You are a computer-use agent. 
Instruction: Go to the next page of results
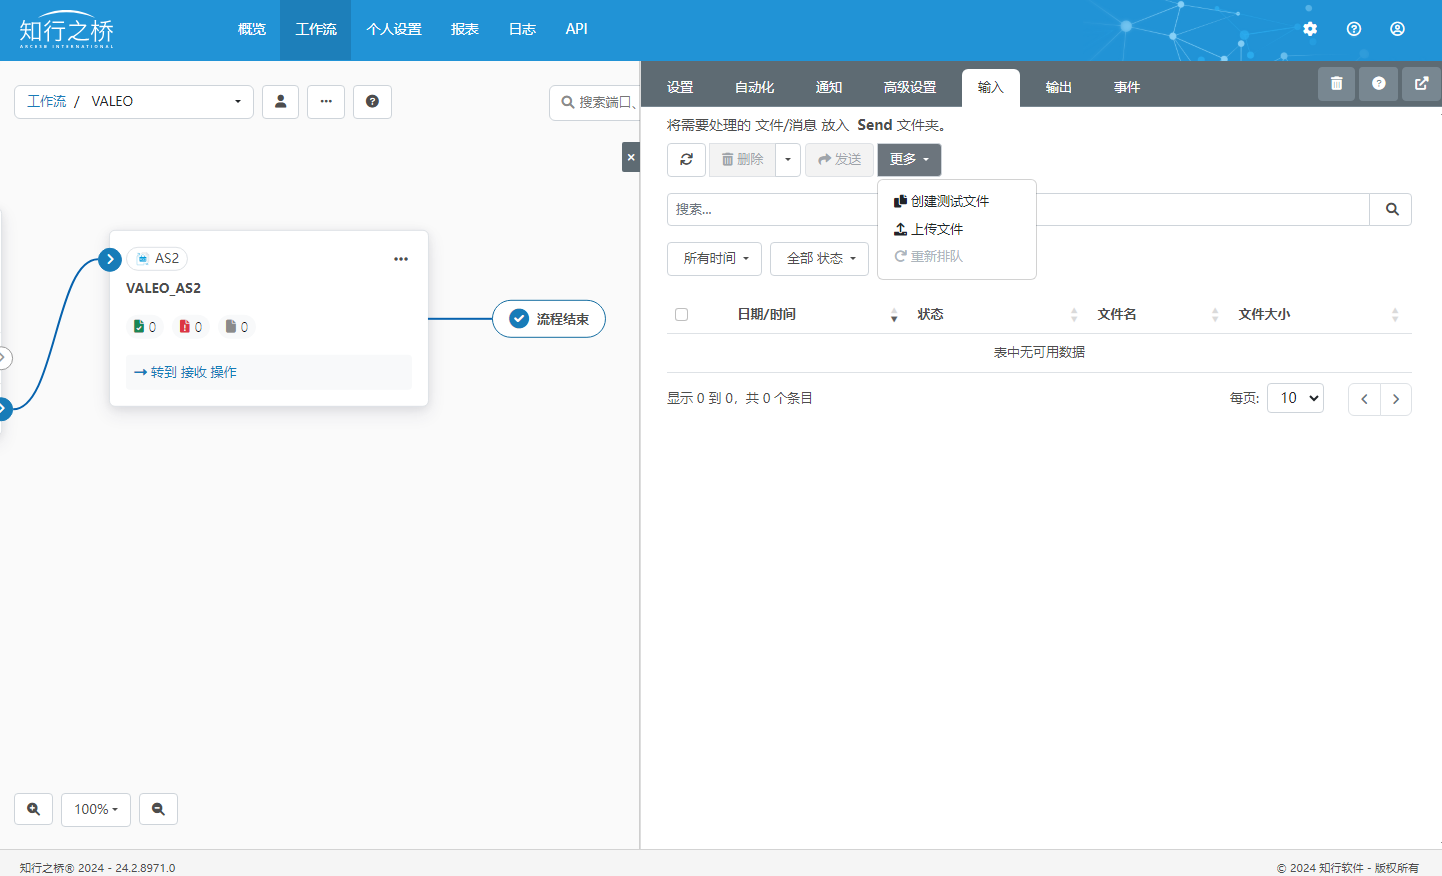1396,399
